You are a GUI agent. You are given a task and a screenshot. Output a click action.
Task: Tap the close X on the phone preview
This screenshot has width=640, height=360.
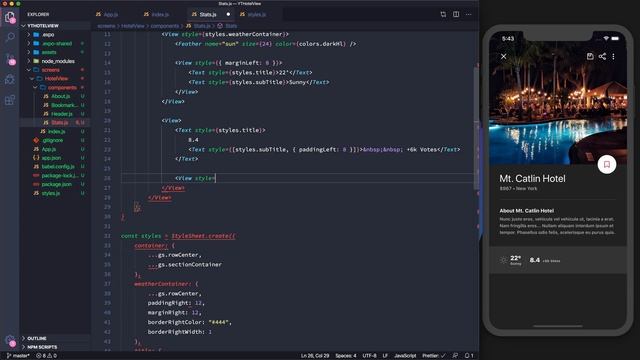click(504, 56)
